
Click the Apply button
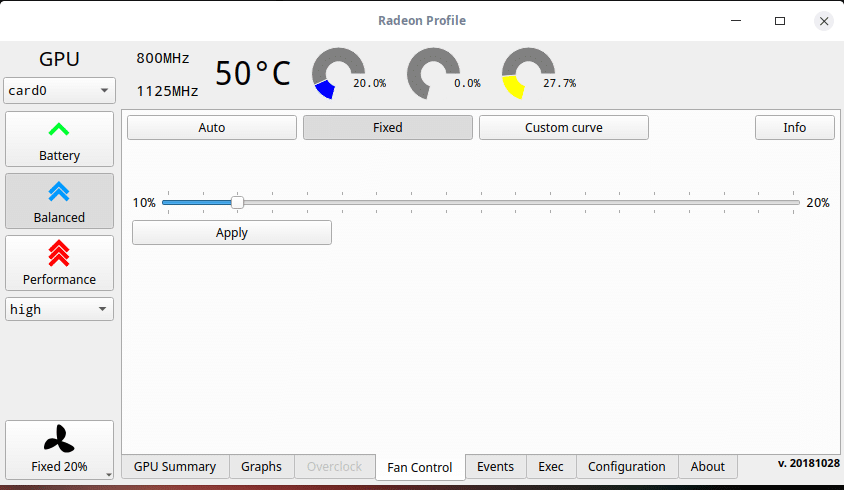(x=231, y=233)
